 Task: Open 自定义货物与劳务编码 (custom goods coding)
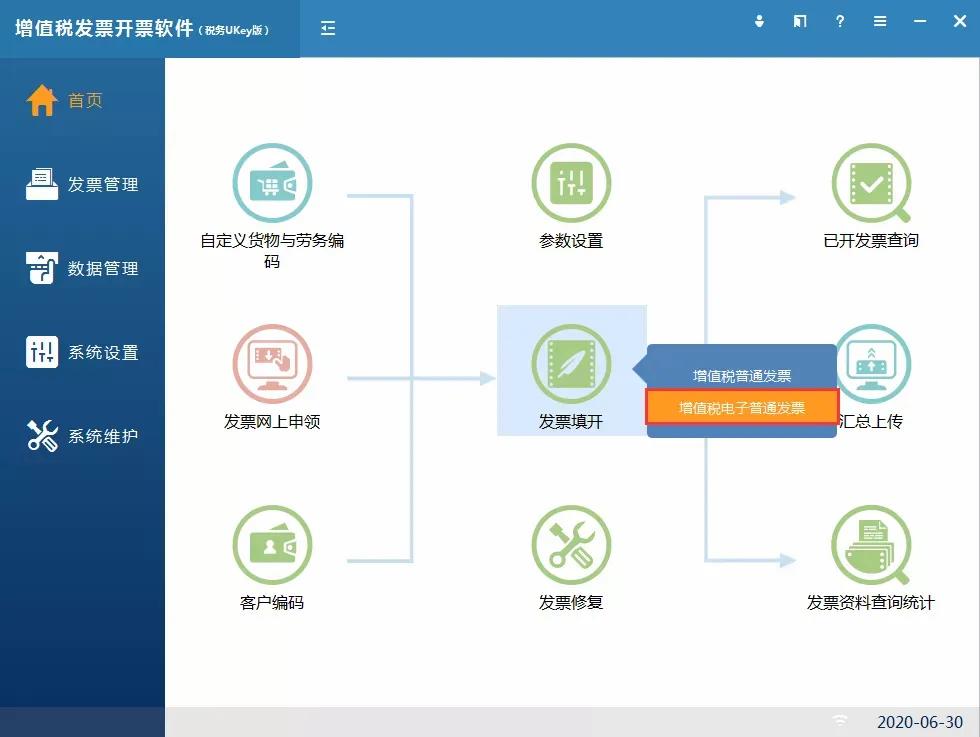272,184
